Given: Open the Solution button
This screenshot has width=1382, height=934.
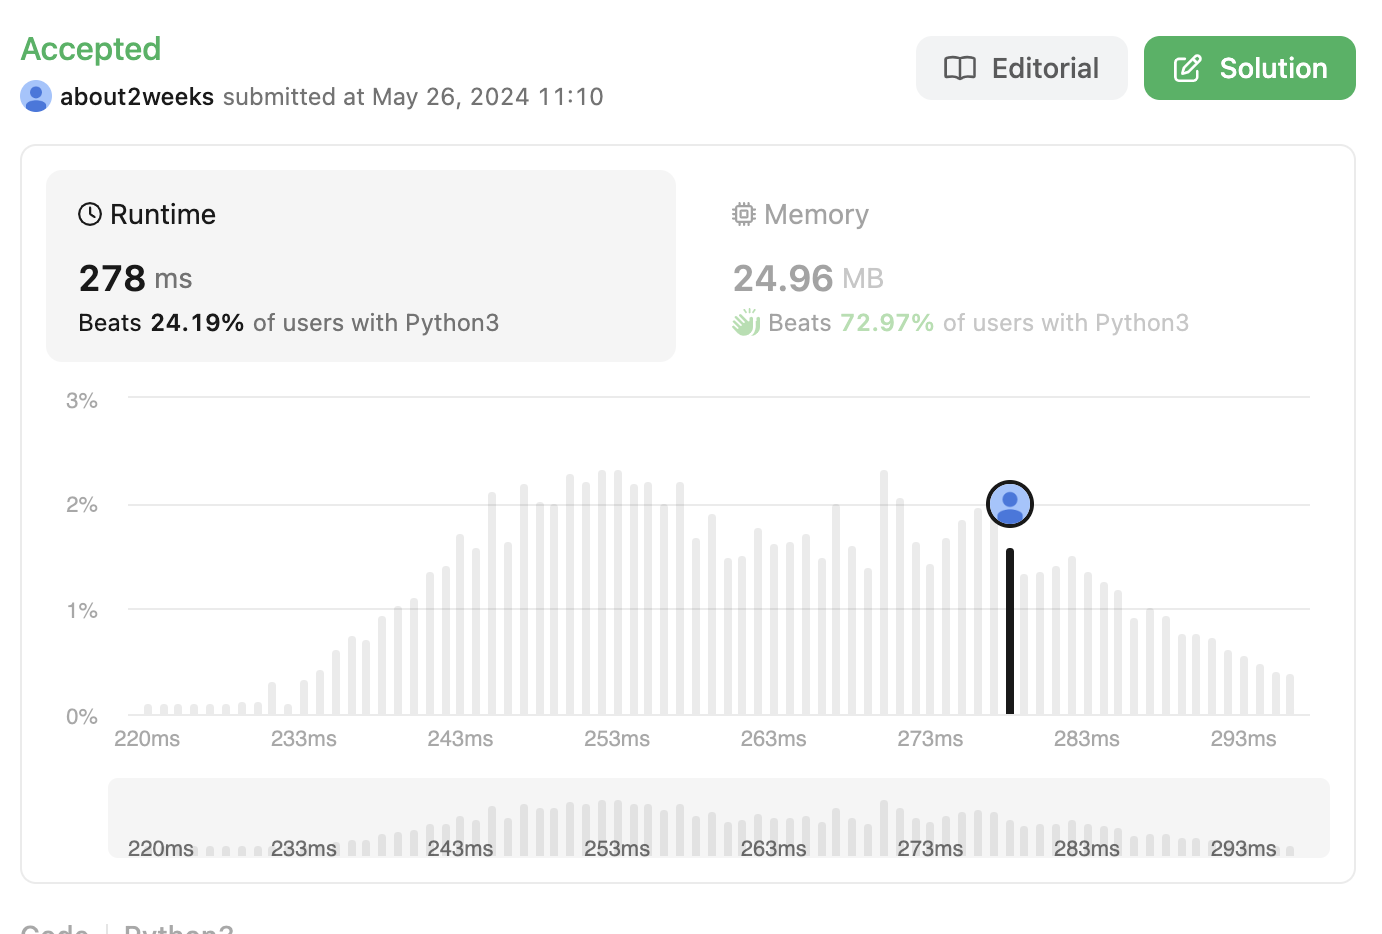Looking at the screenshot, I should click(1249, 68).
